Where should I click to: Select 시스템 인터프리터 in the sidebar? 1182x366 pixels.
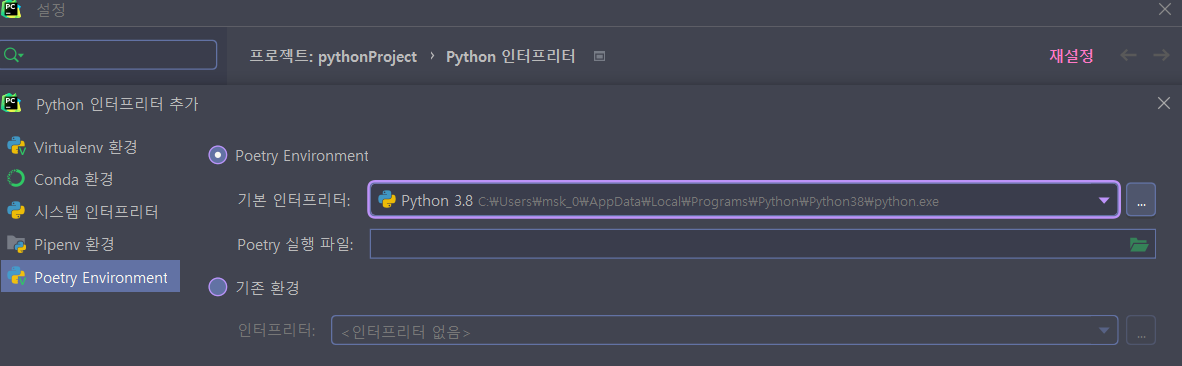[x=90, y=212]
